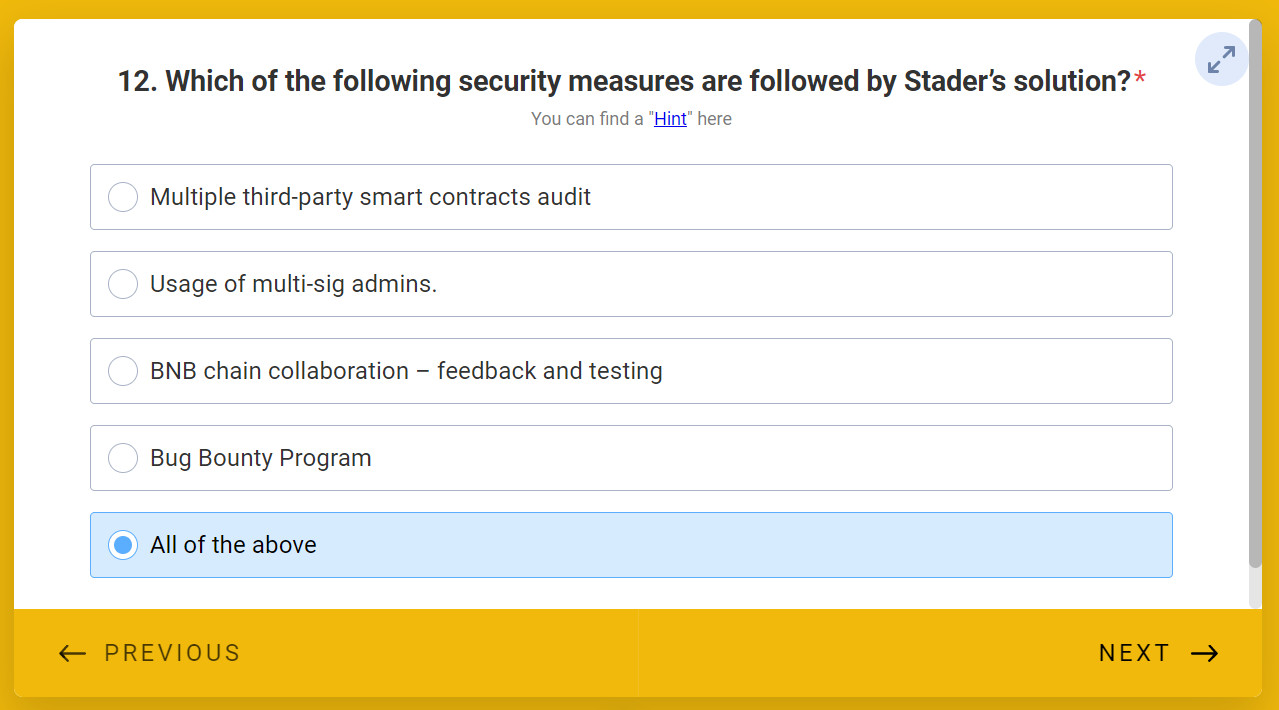
Task: Click "Multiple third-party smart contracts audit" option text
Action: pos(370,197)
